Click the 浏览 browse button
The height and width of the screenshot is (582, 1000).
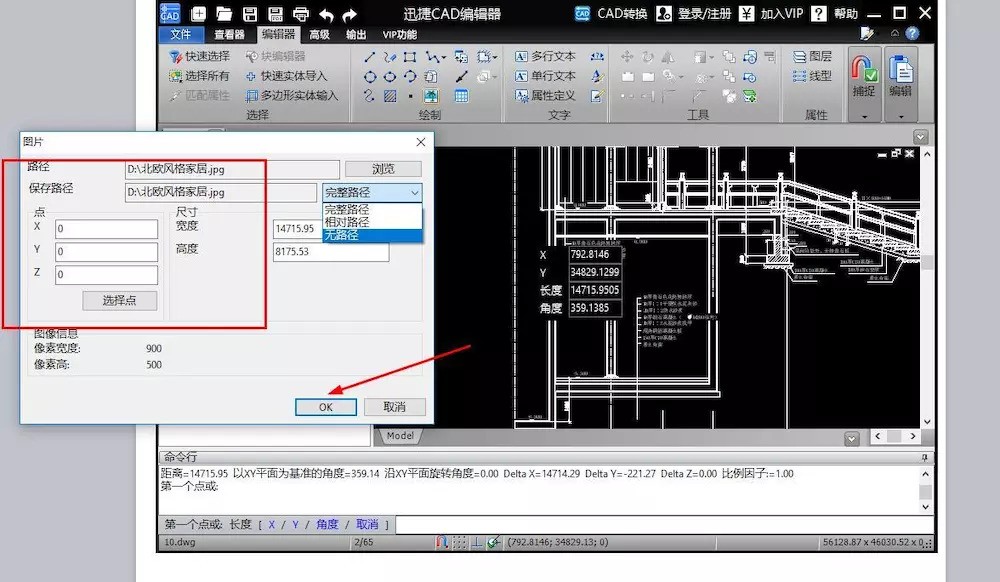tap(383, 169)
